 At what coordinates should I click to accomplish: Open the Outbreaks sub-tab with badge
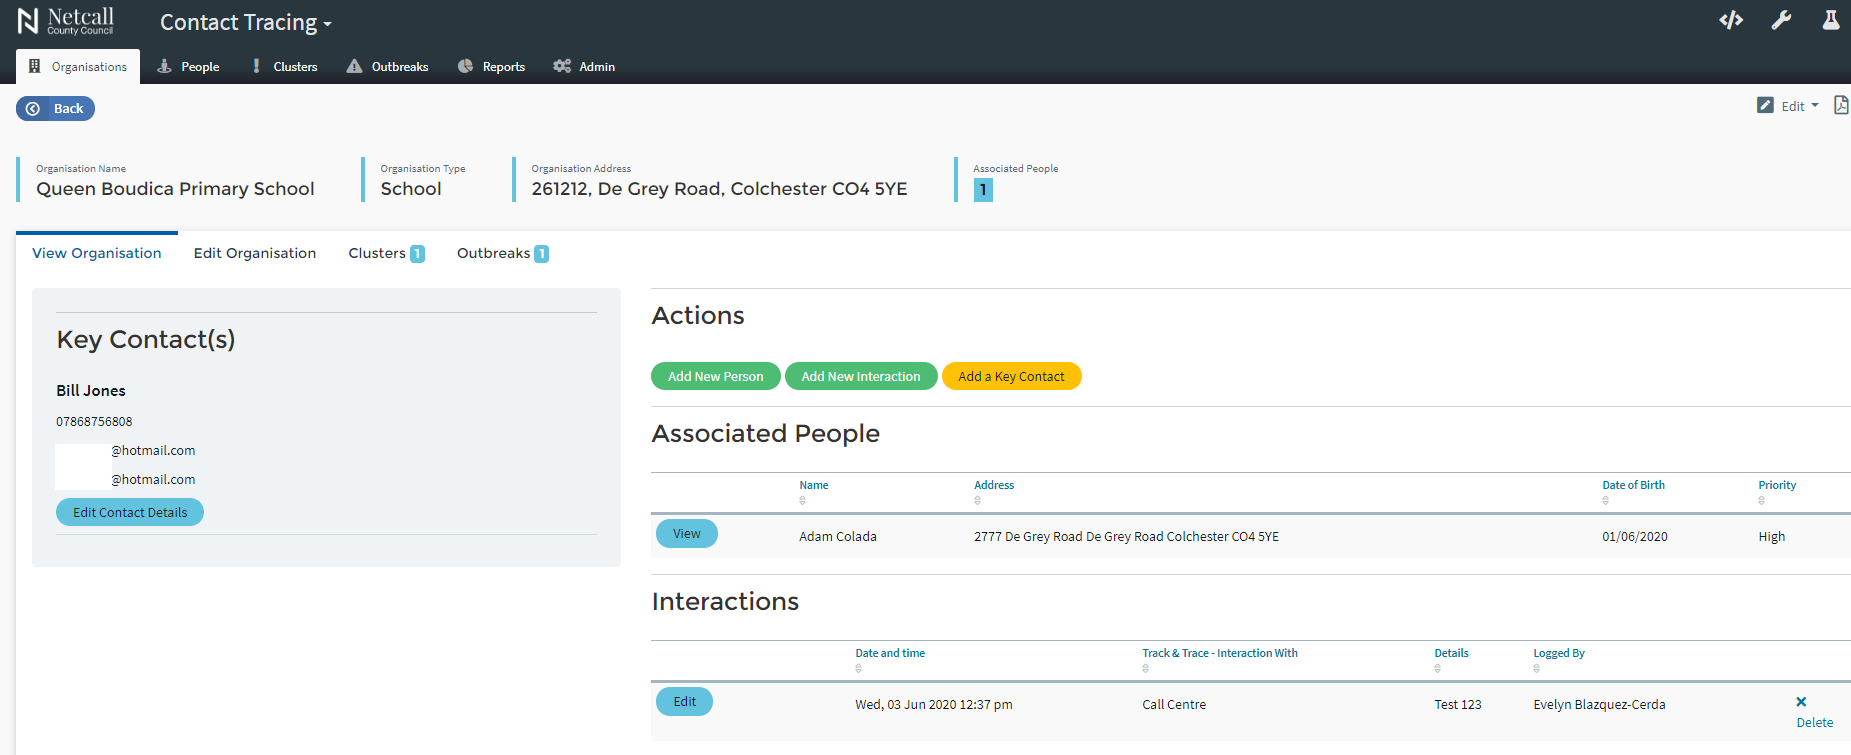pyautogui.click(x=502, y=253)
